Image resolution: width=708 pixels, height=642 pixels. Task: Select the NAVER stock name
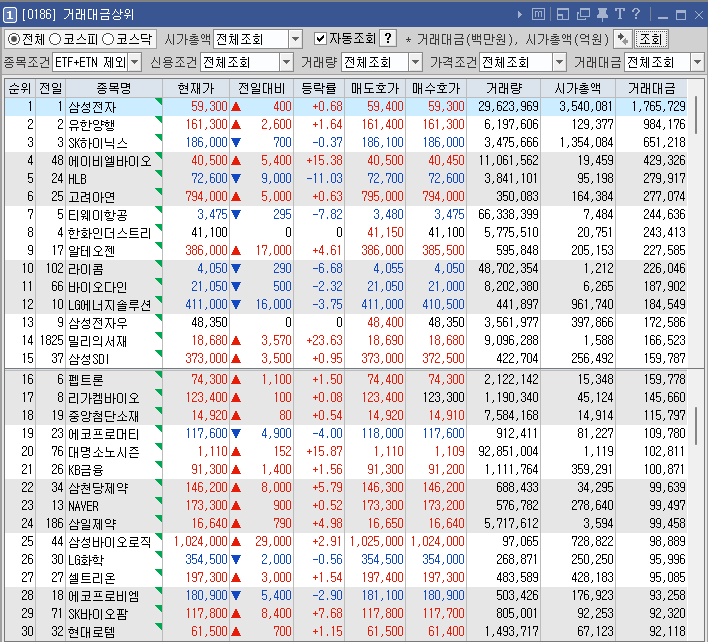(83, 506)
